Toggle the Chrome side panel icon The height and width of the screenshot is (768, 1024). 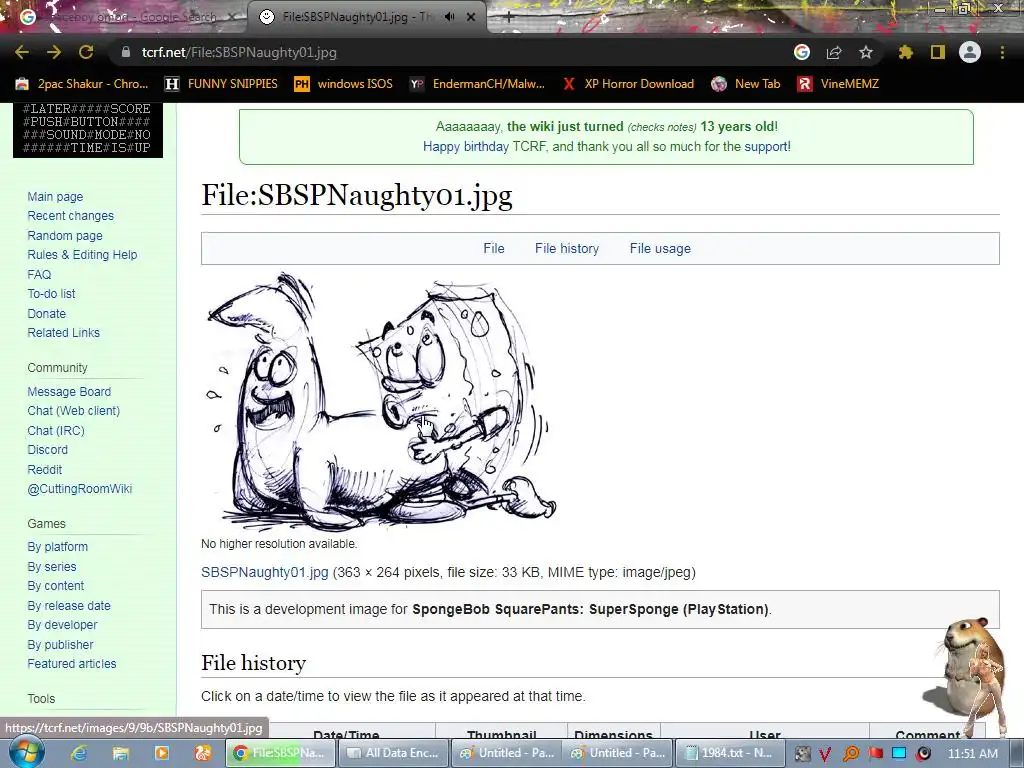(938, 52)
